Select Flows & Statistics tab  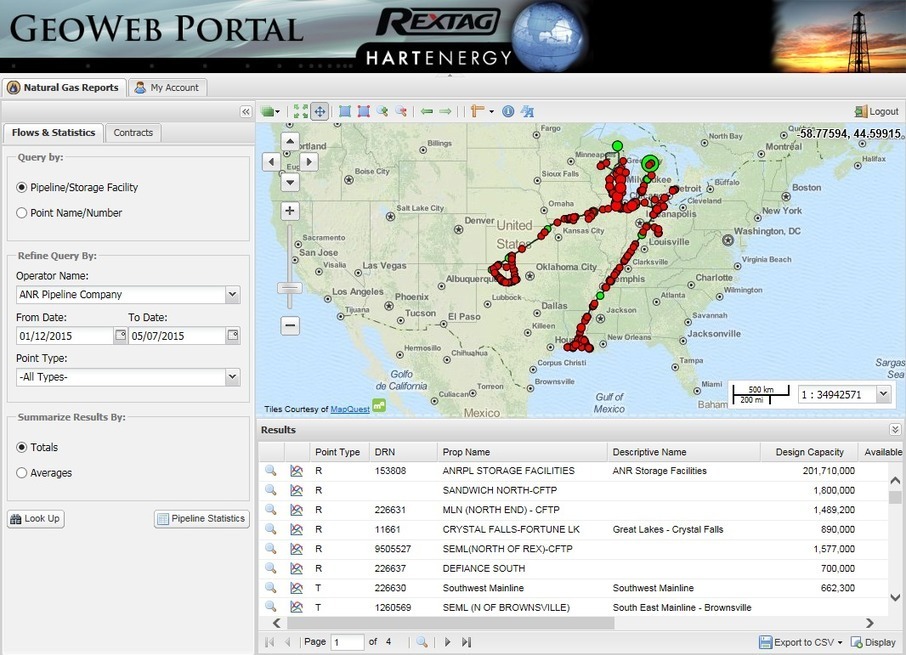53,132
